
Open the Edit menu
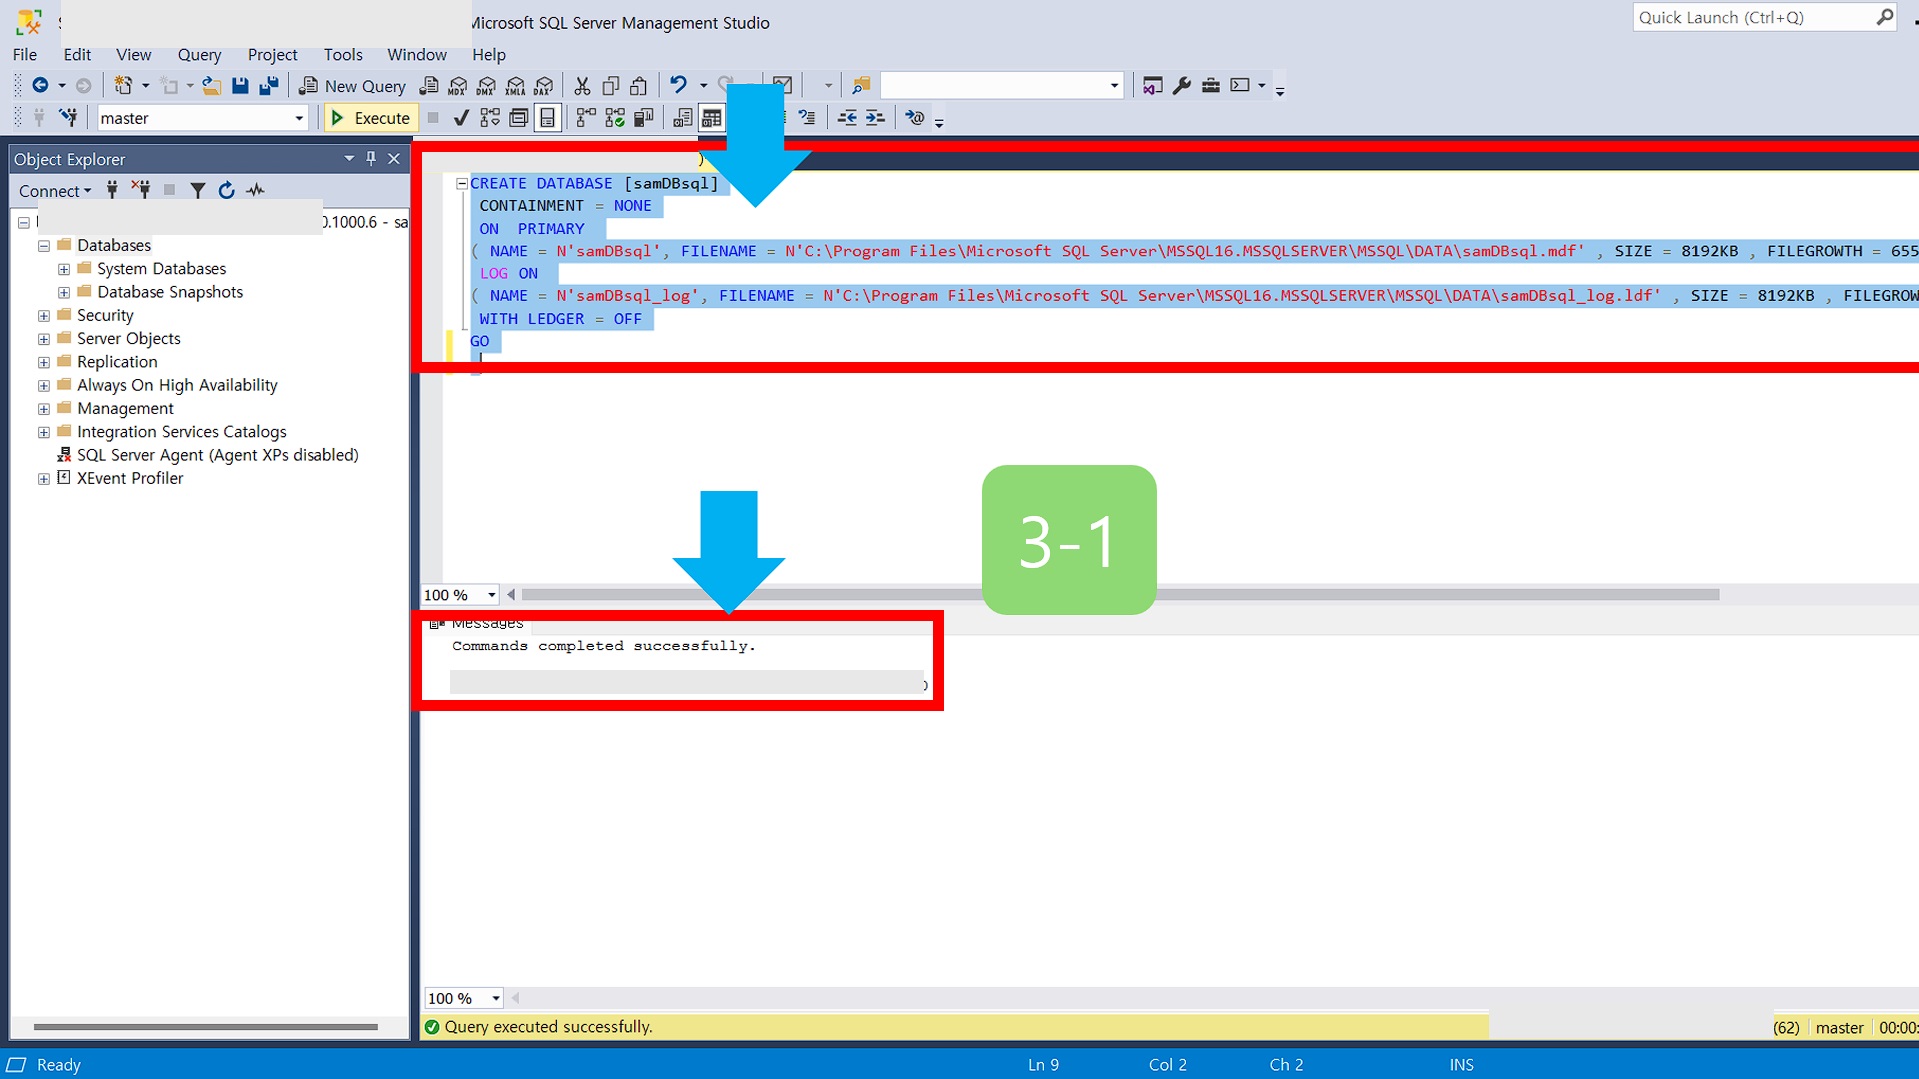[x=77, y=54]
